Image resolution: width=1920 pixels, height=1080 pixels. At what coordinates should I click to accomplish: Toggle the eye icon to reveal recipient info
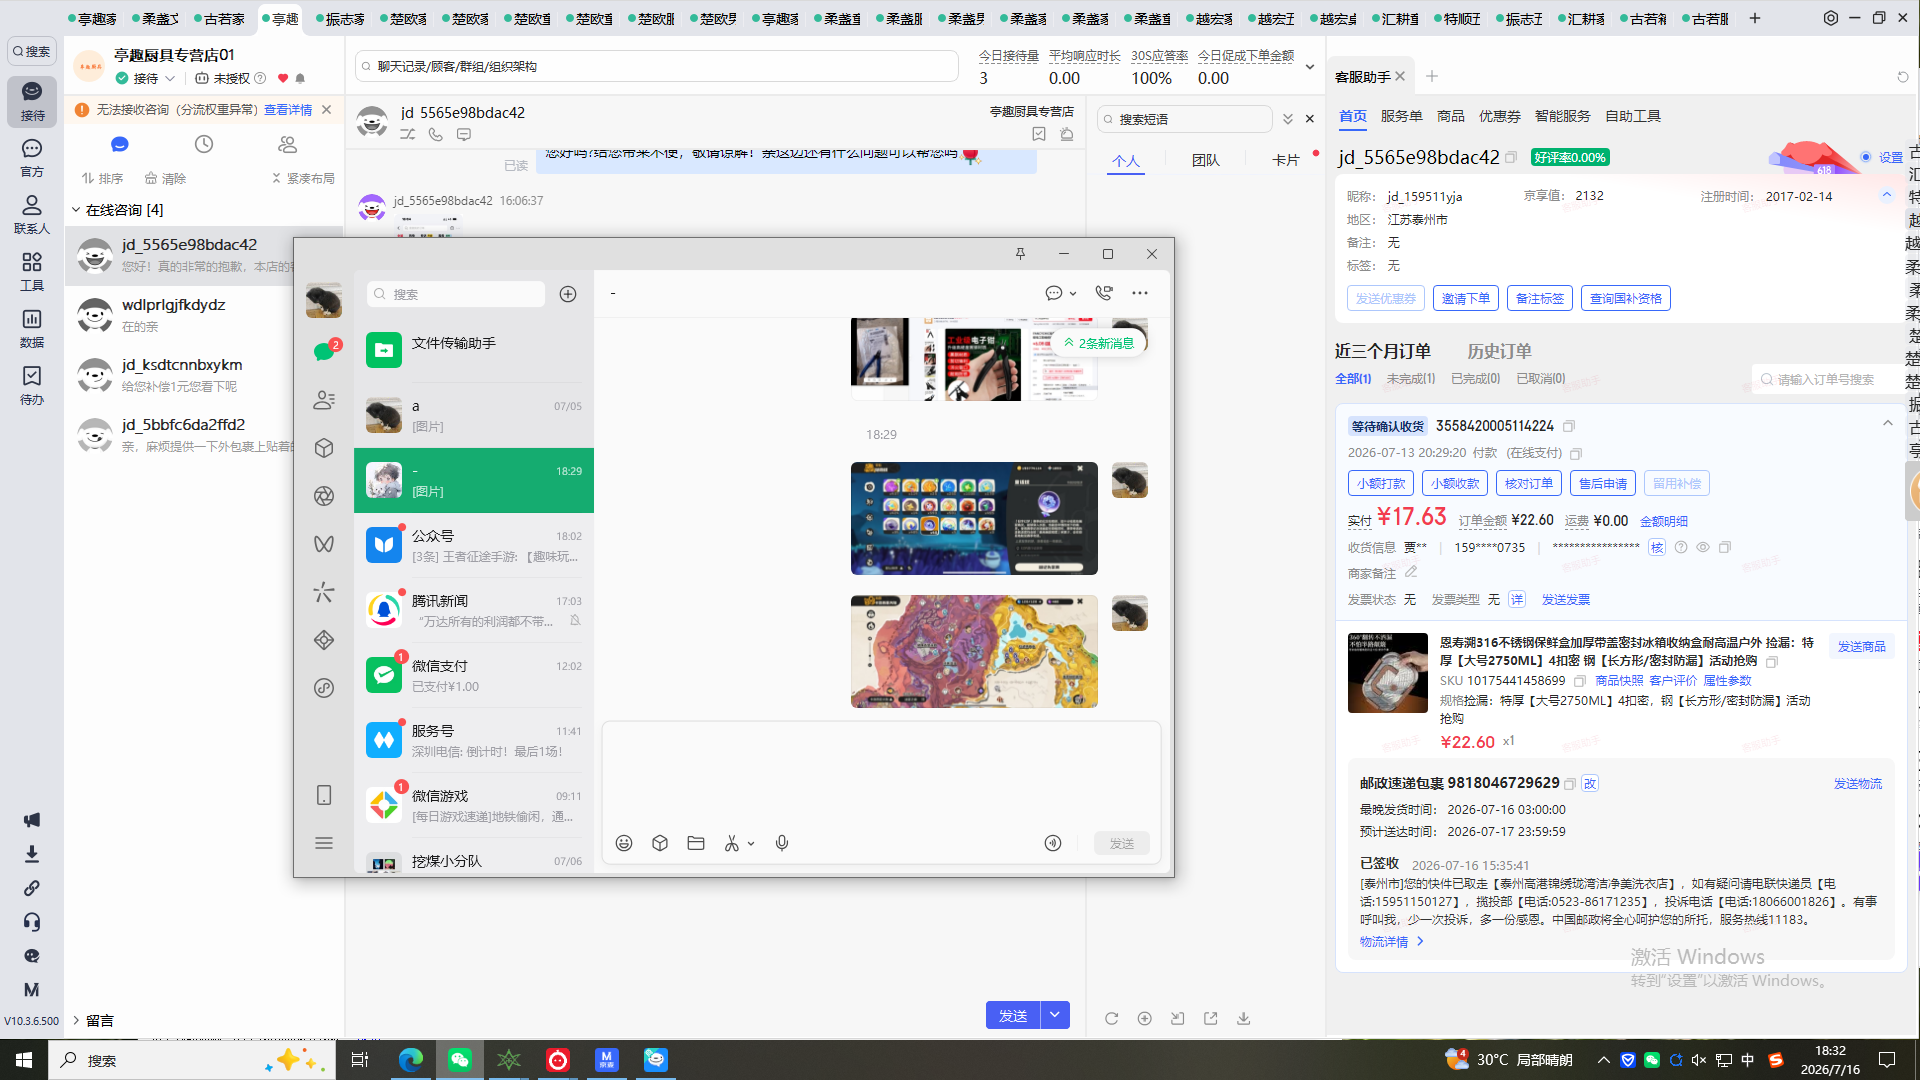click(x=1703, y=547)
